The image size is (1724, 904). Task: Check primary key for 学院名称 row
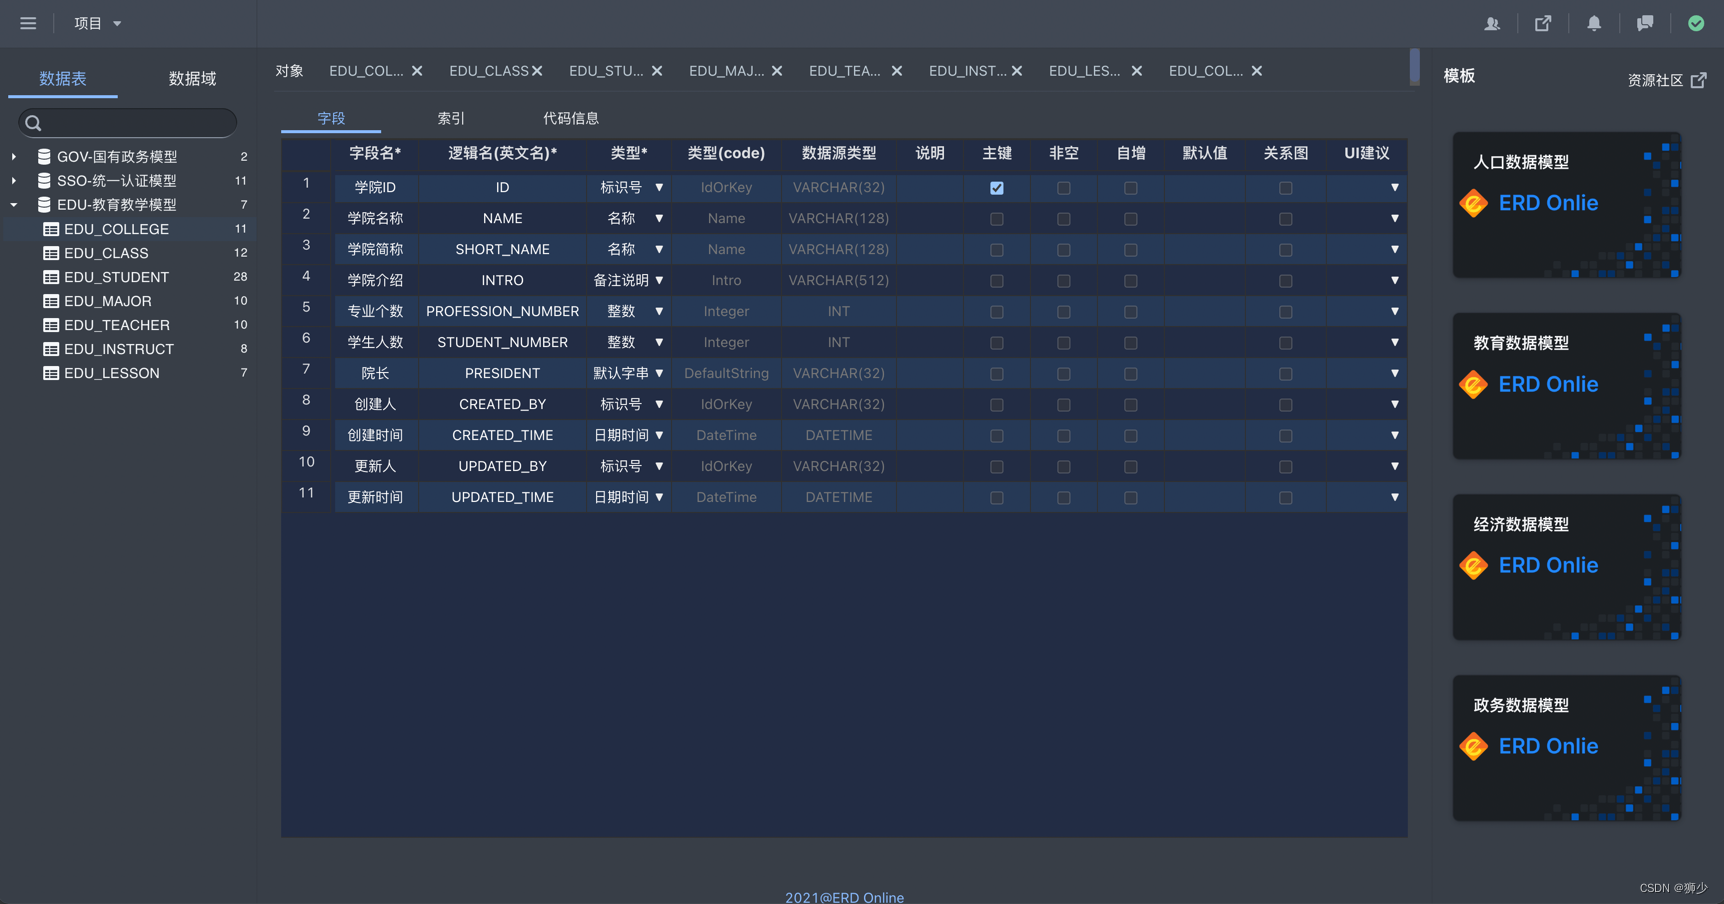tap(997, 219)
